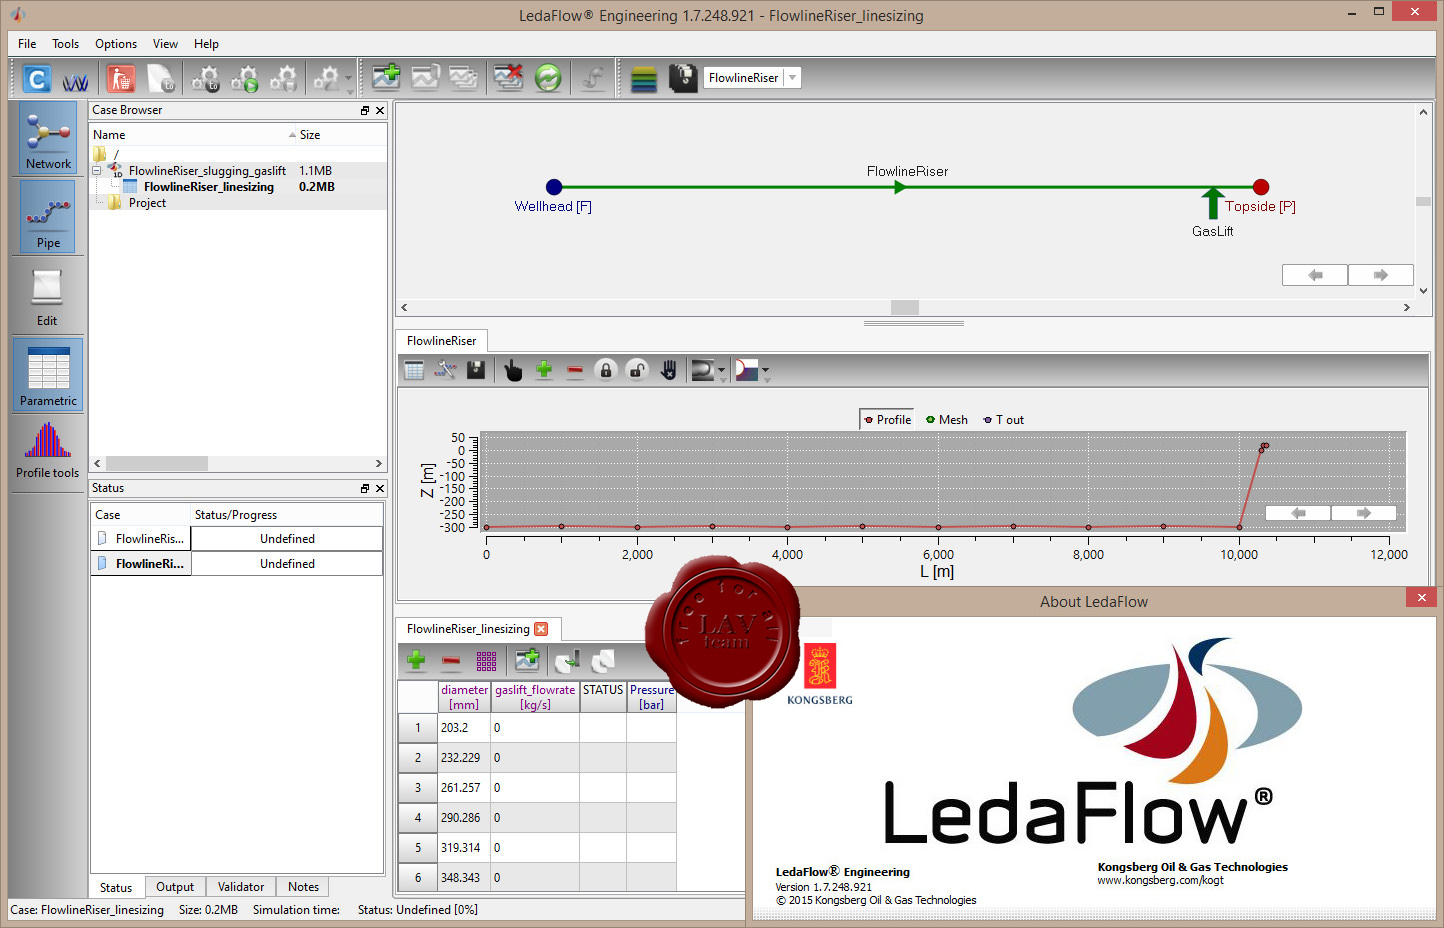This screenshot has height=928, width=1444.
Task: Click the gears icon with green play arrow
Action: coord(245,78)
